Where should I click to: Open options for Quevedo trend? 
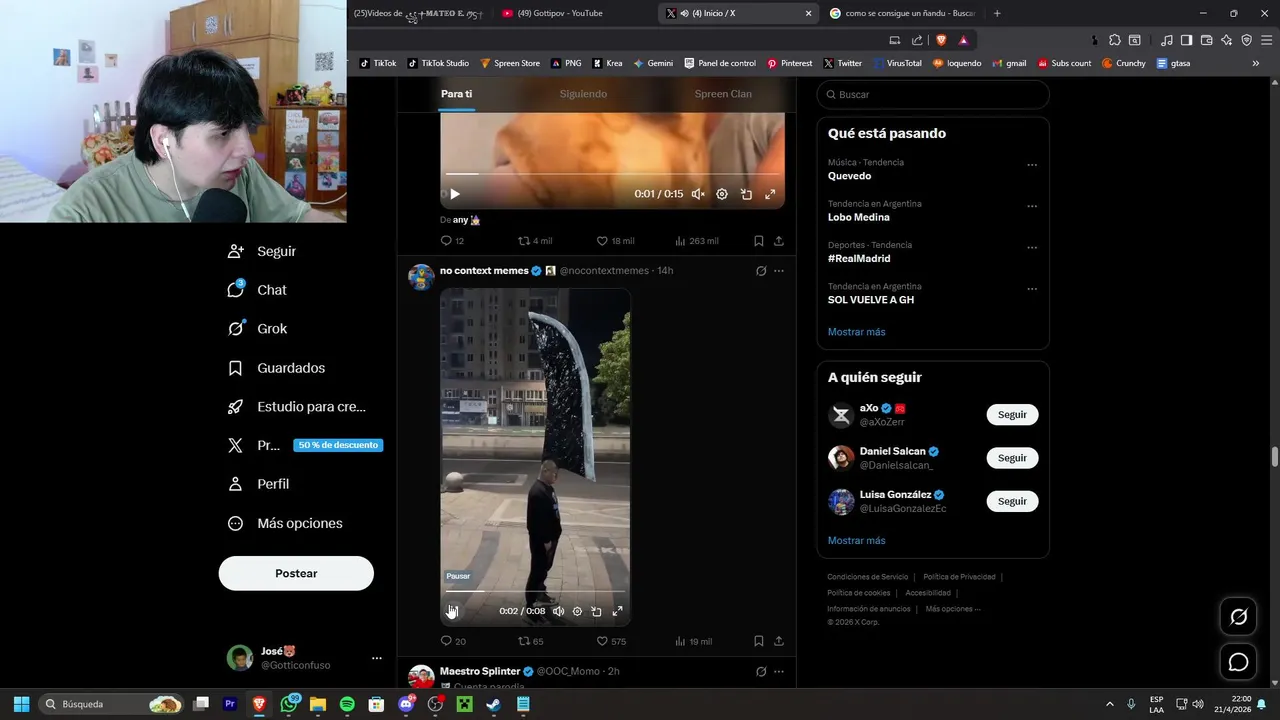1032,165
